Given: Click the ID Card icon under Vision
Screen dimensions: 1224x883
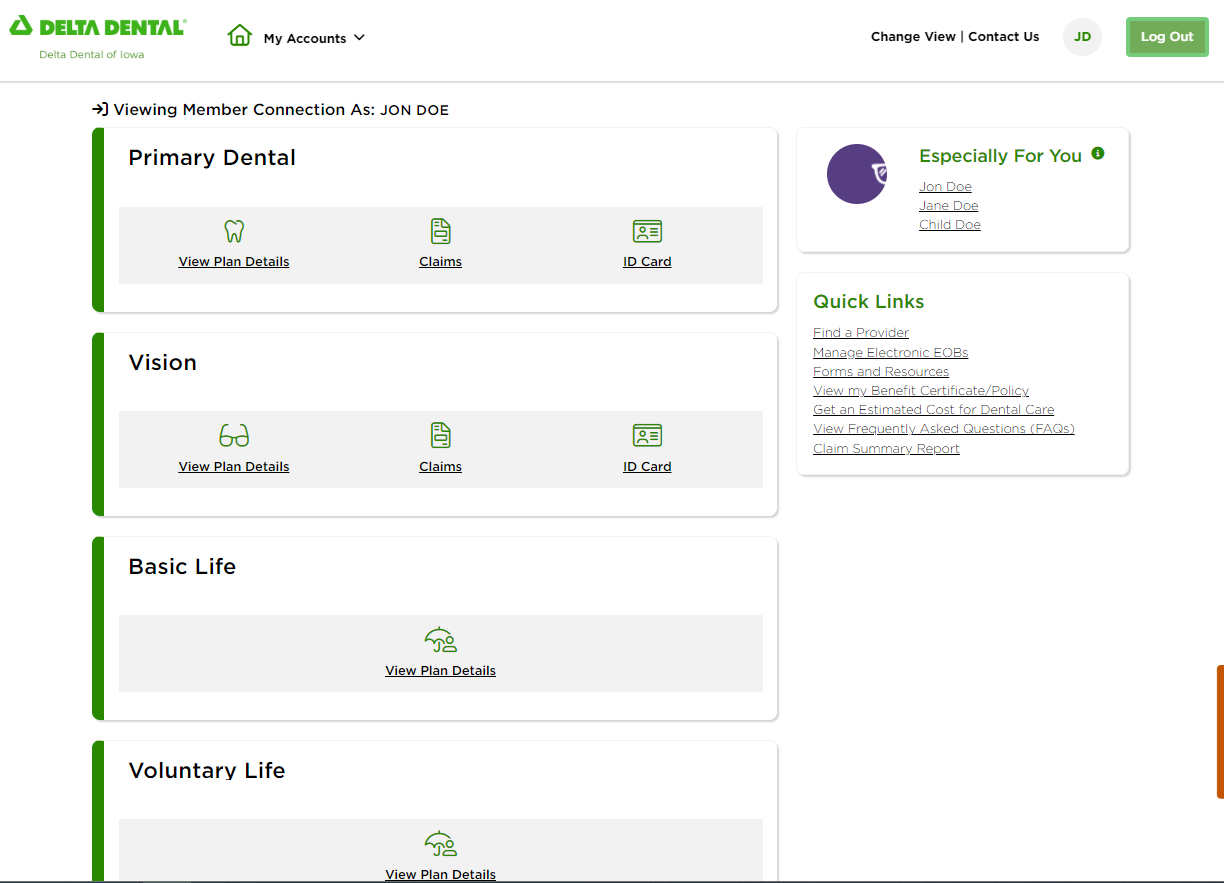Looking at the screenshot, I should pyautogui.click(x=647, y=435).
